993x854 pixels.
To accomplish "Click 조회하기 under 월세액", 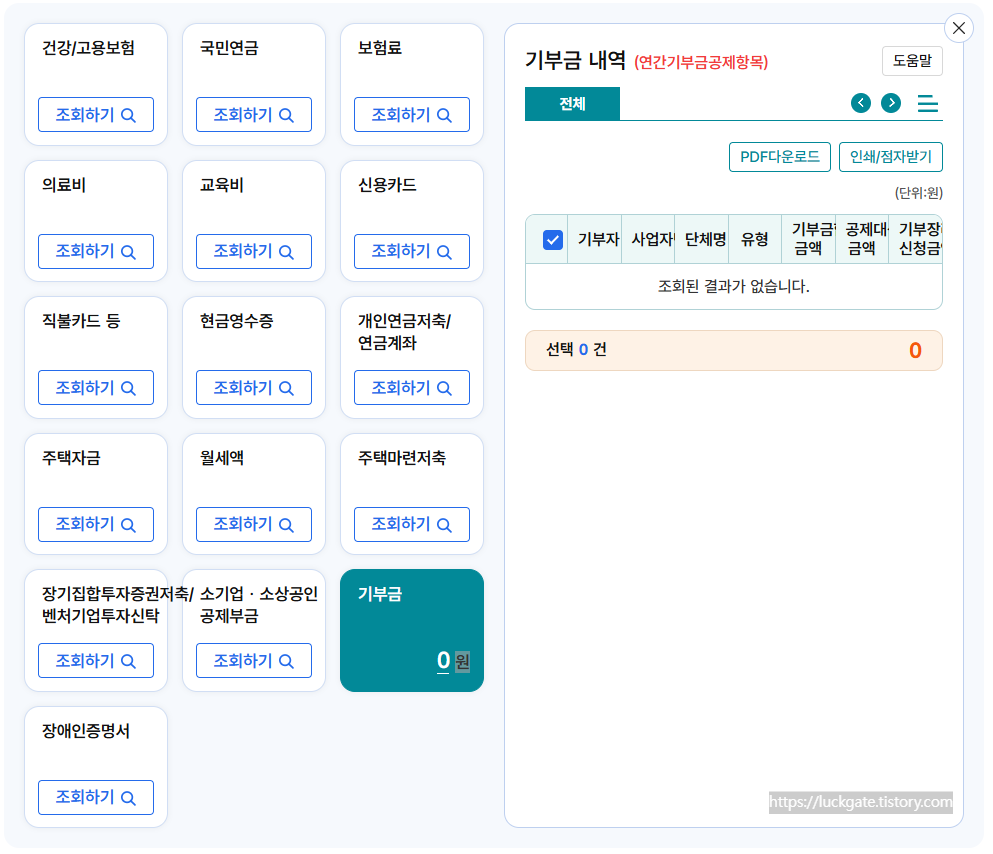I will [254, 524].
